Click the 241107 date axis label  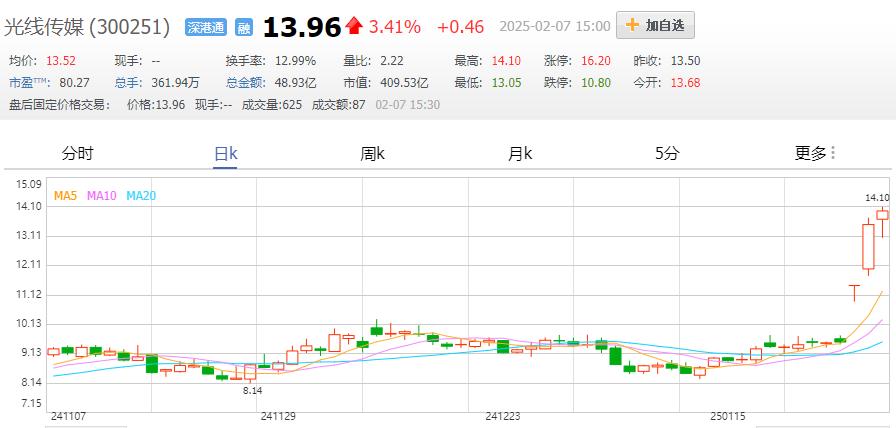[x=69, y=416]
